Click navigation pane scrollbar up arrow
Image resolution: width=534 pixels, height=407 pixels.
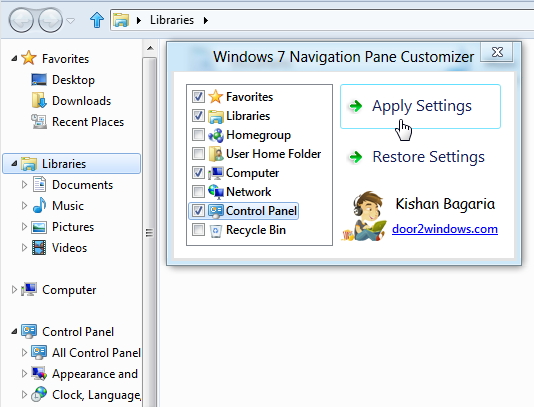(150, 48)
